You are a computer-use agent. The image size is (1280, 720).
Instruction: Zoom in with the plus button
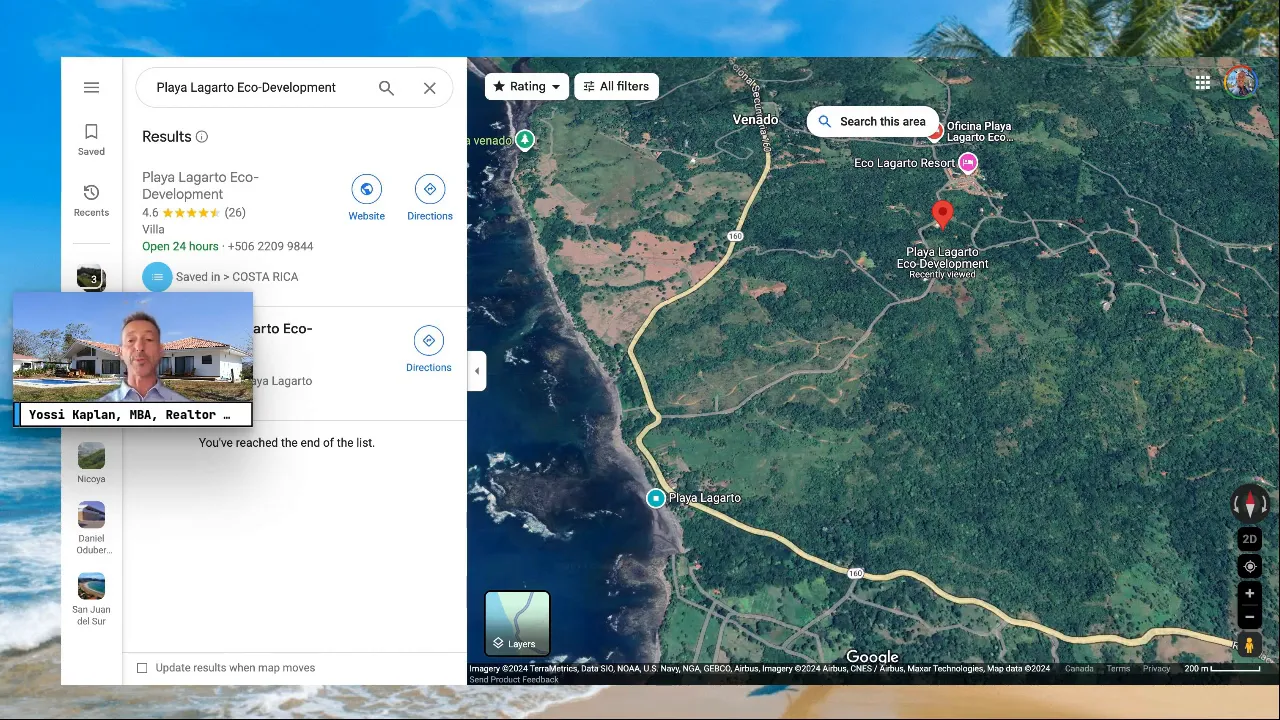(x=1249, y=594)
